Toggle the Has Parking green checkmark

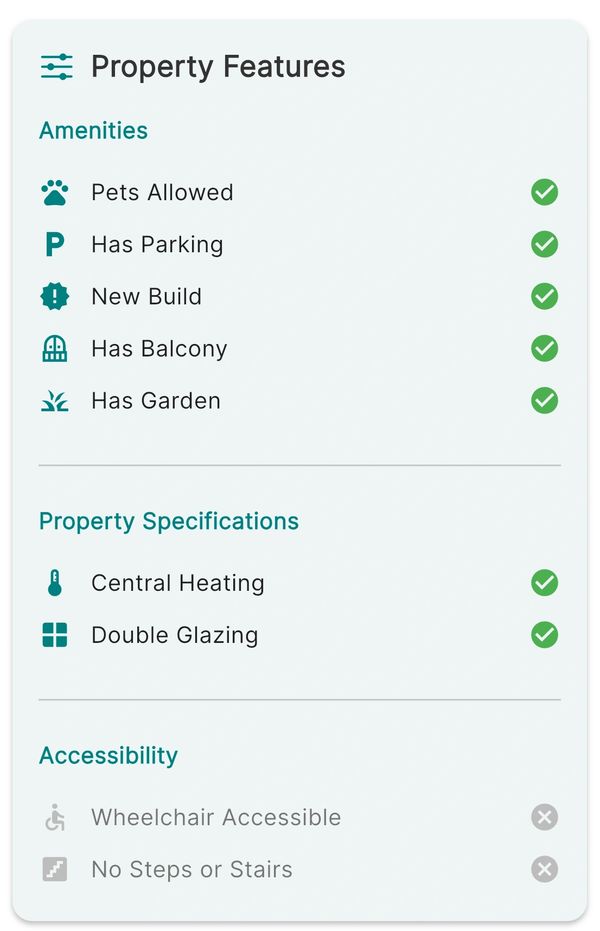[x=544, y=244]
